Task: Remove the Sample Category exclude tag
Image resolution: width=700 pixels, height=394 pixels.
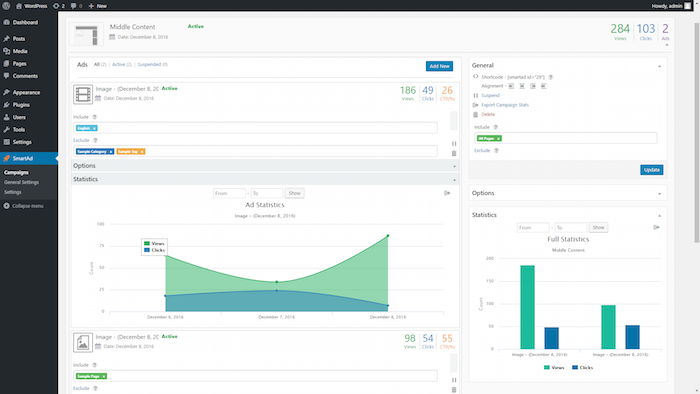Action: tap(111, 152)
